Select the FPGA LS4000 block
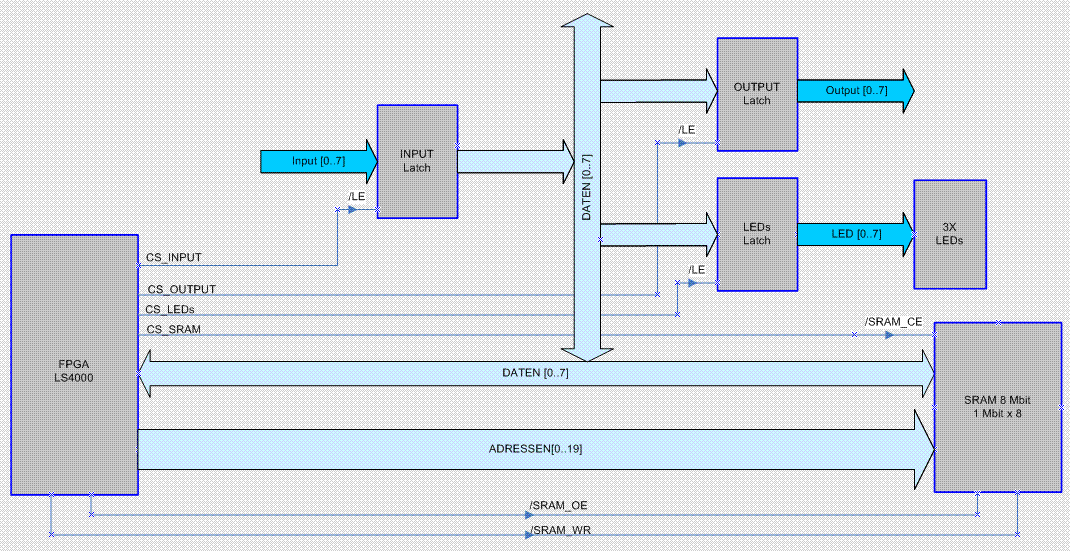This screenshot has height=551, width=1070. click(x=74, y=364)
